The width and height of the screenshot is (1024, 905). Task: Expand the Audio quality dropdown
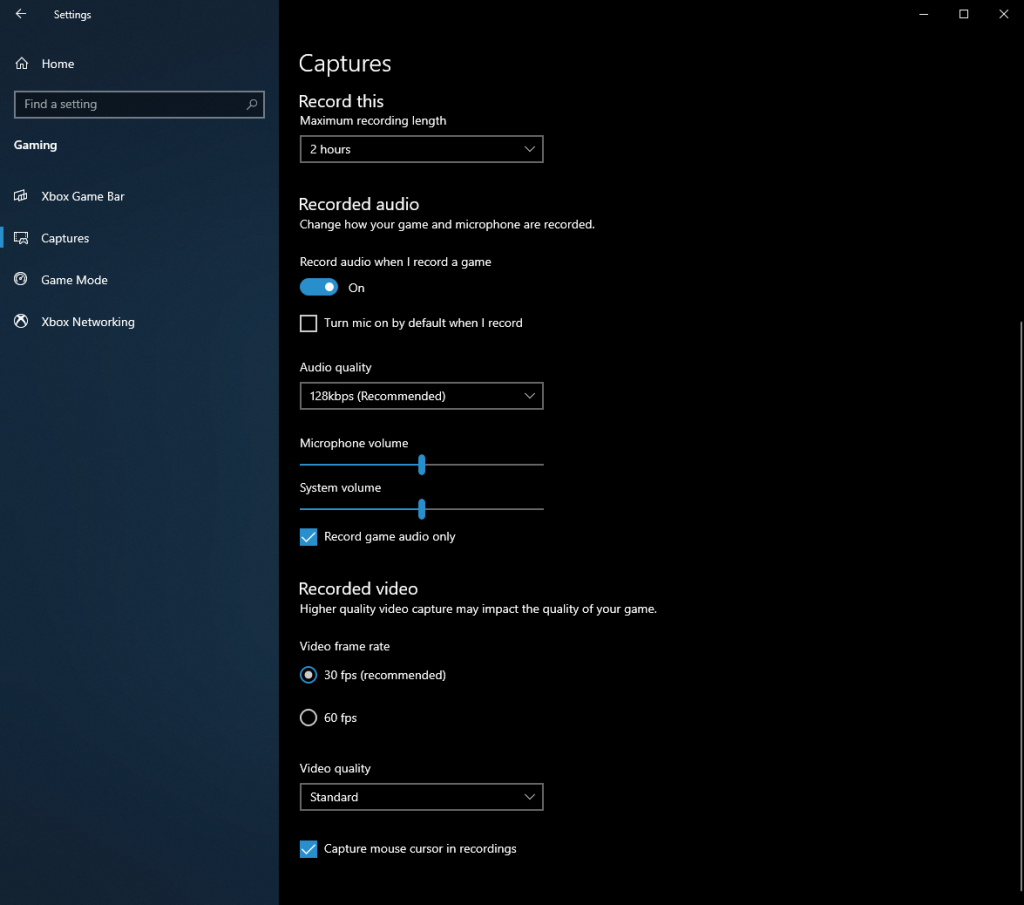tap(421, 396)
